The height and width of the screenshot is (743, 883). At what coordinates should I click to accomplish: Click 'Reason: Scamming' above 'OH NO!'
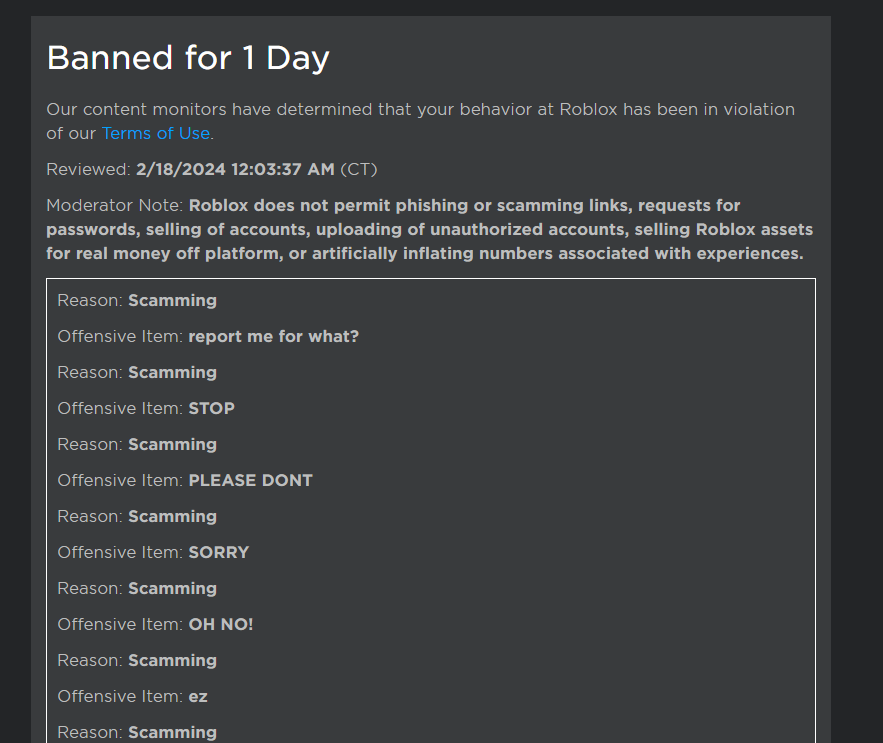137,589
